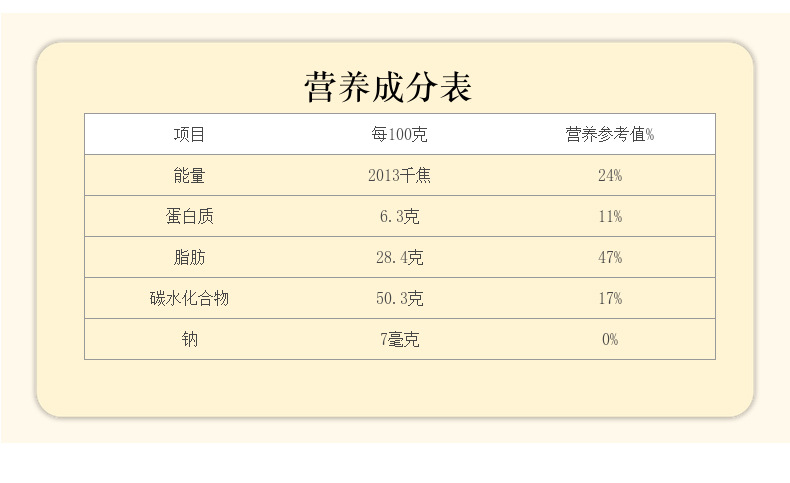Viewport: 790px width, 483px height.
Task: Click the 脂肪 row label
Action: pos(189,258)
